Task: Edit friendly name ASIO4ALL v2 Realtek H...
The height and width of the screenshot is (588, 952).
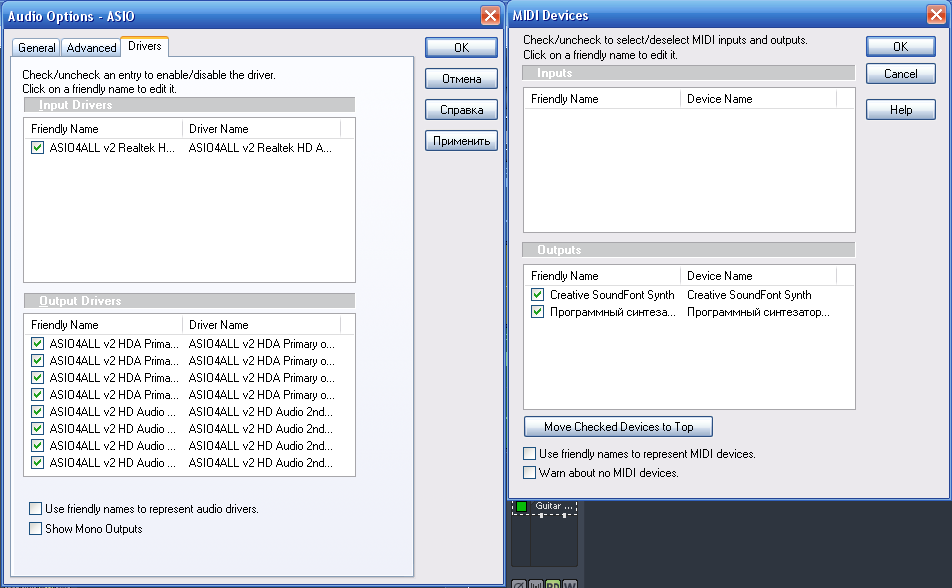Action: click(112, 148)
